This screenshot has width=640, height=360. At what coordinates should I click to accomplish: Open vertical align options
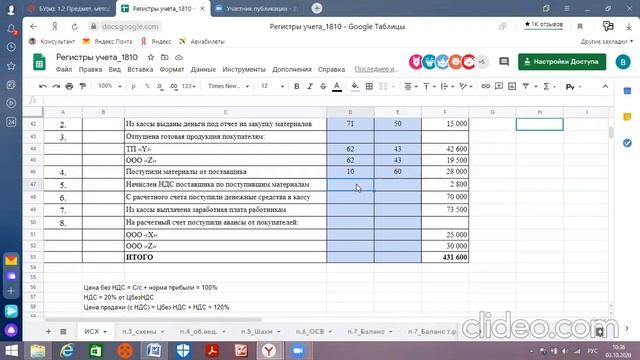click(x=429, y=86)
